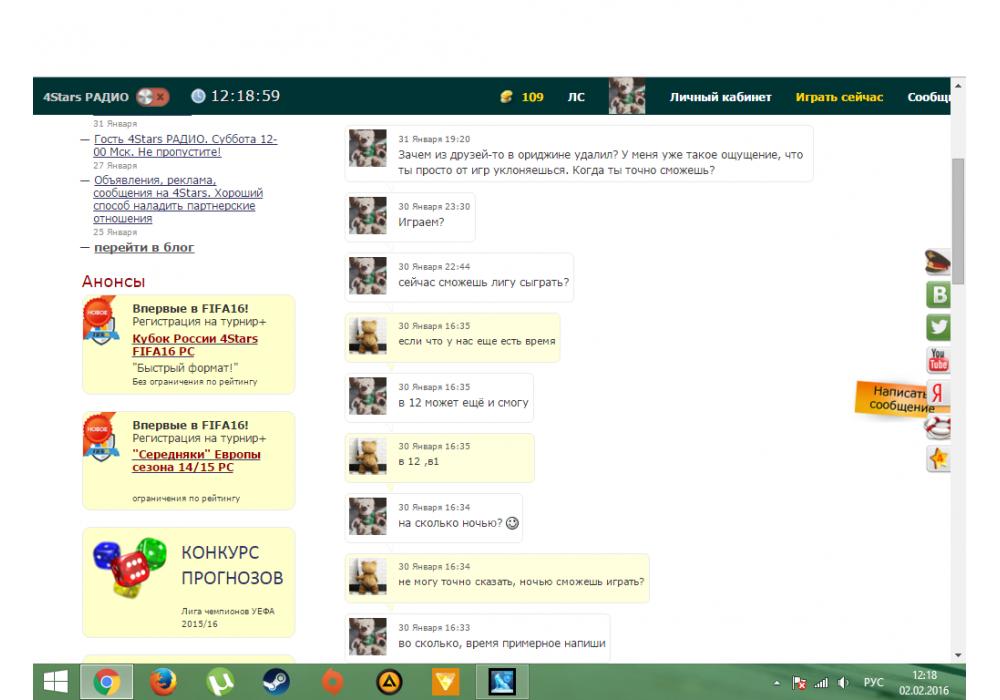Open the 'ЛС' private messages item
1000x700 pixels.
[x=576, y=97]
